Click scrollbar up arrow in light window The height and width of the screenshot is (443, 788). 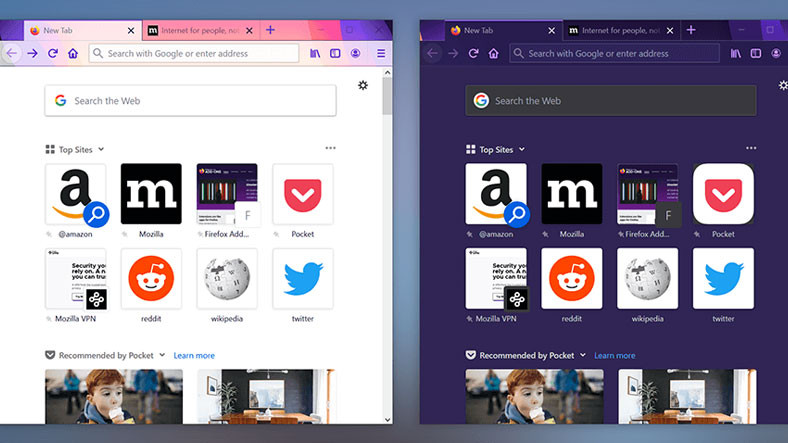(387, 73)
